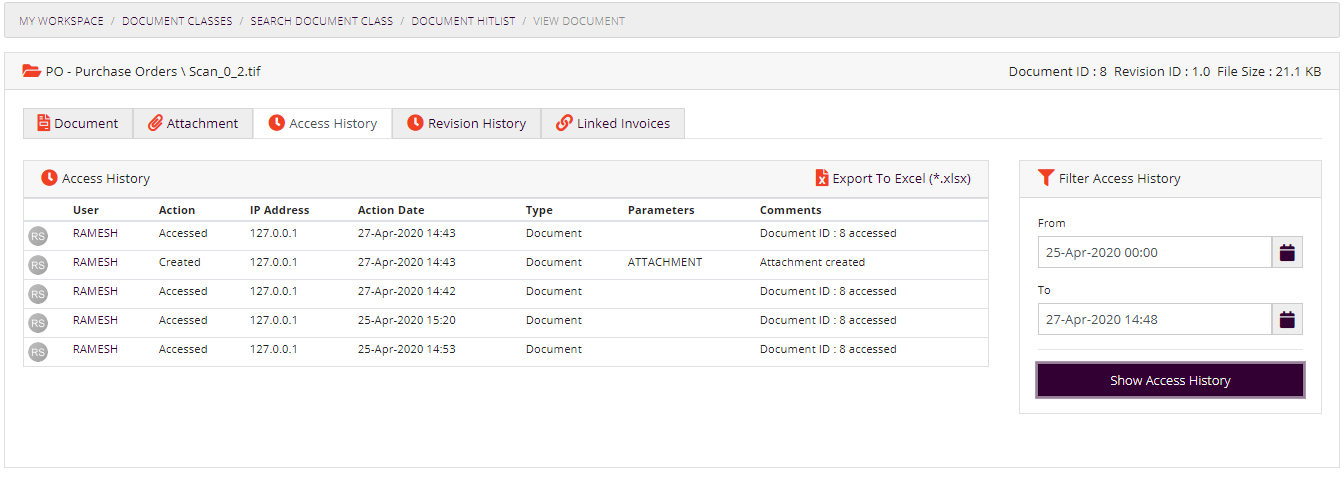This screenshot has height=484, width=1344.
Task: Open Search Document Class breadcrumb
Action: (x=322, y=21)
